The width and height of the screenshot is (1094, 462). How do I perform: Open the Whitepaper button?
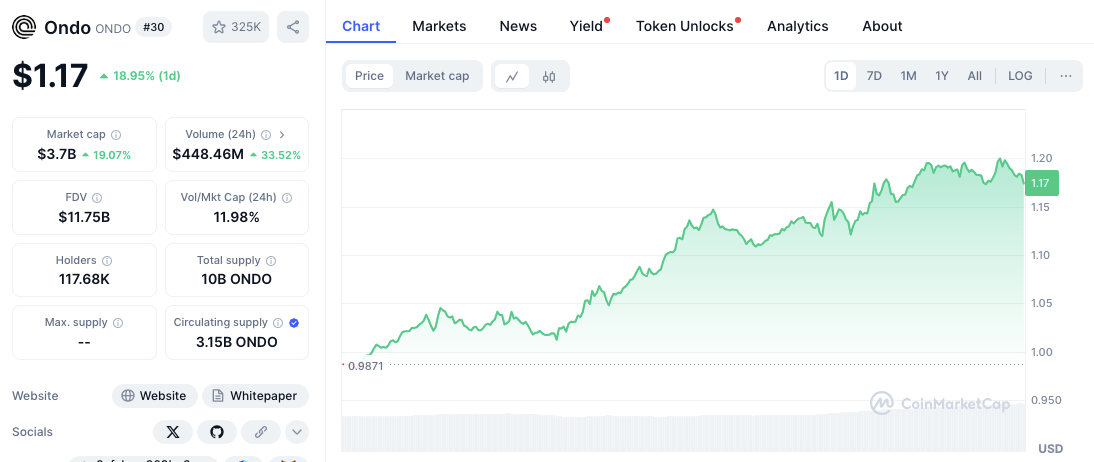pyautogui.click(x=255, y=396)
